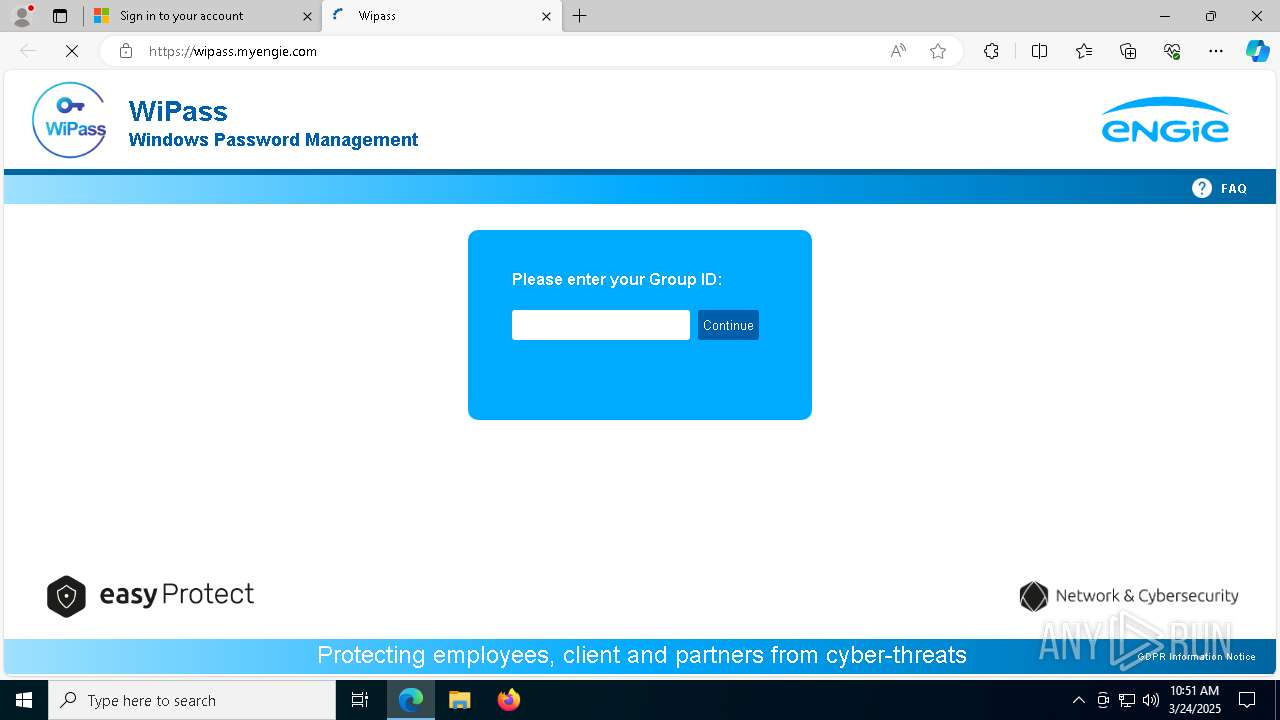The height and width of the screenshot is (720, 1280).
Task: Open the Copilot sidebar
Action: pos(1257,51)
